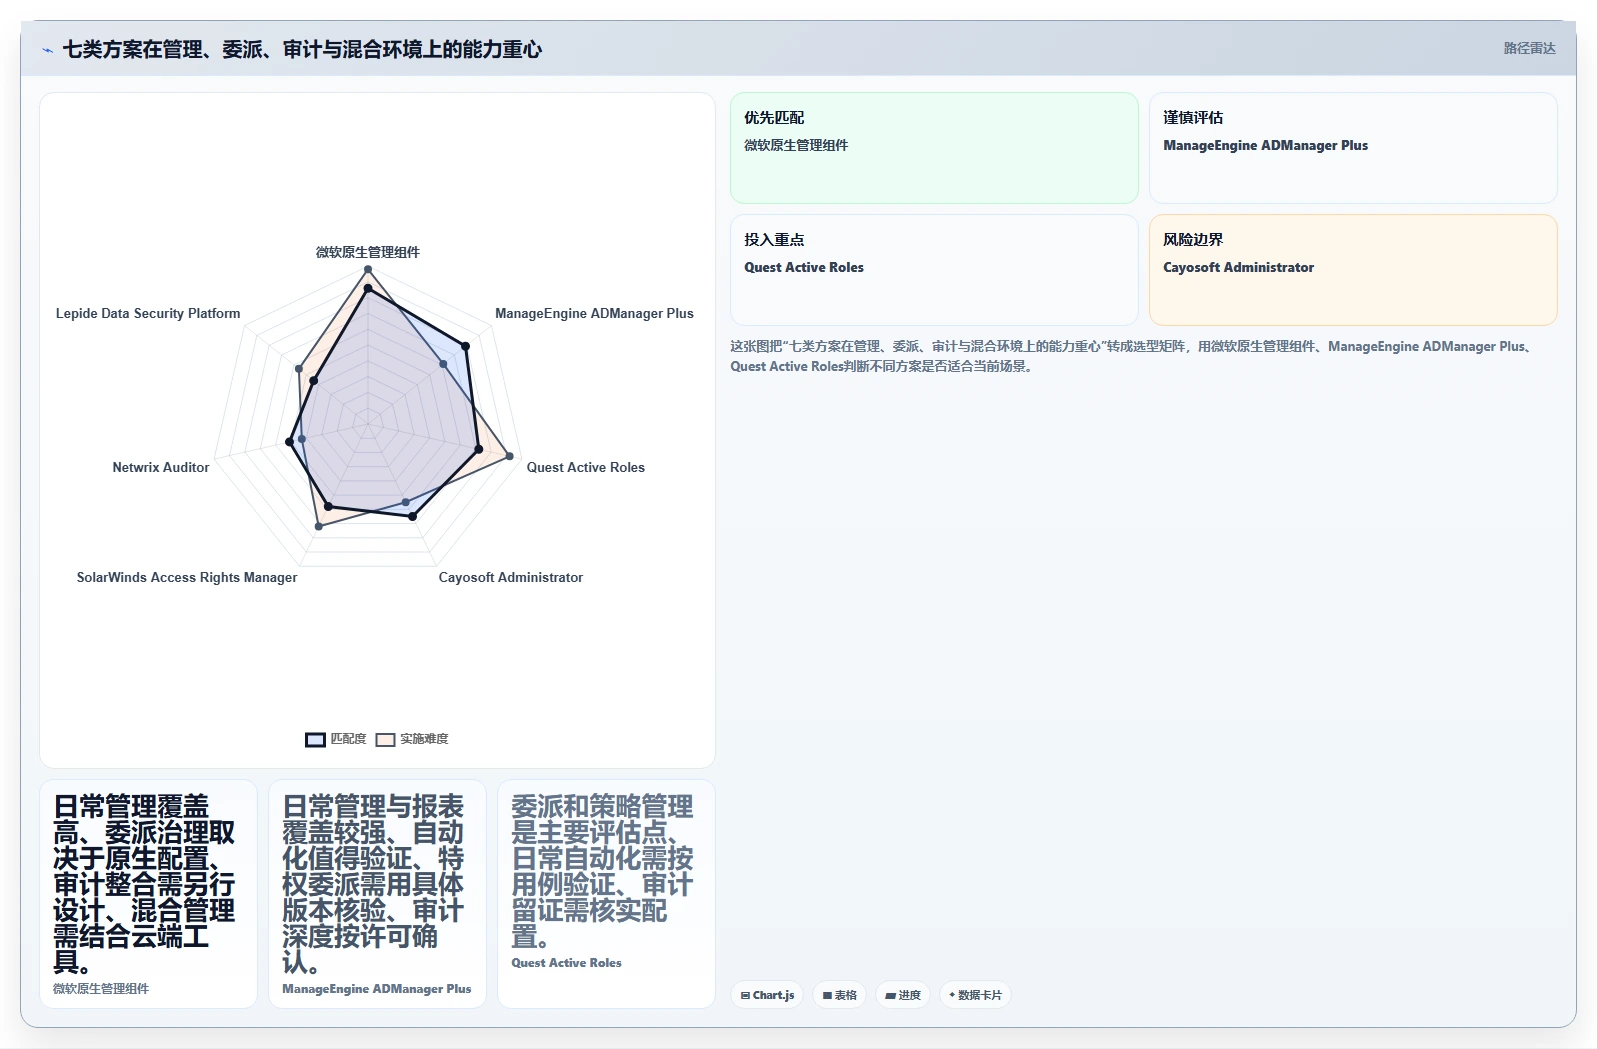The image size is (1597, 1049).
Task: Click the Chart.js chip
Action: 767,995
